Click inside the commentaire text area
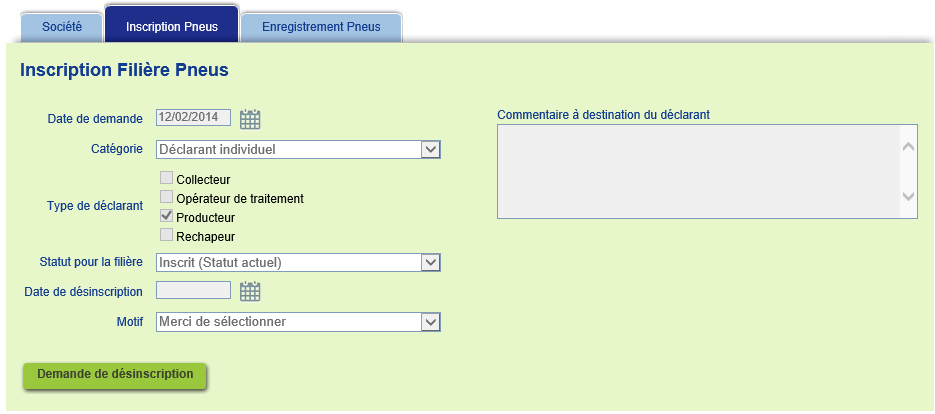935x414 pixels. coord(698,171)
